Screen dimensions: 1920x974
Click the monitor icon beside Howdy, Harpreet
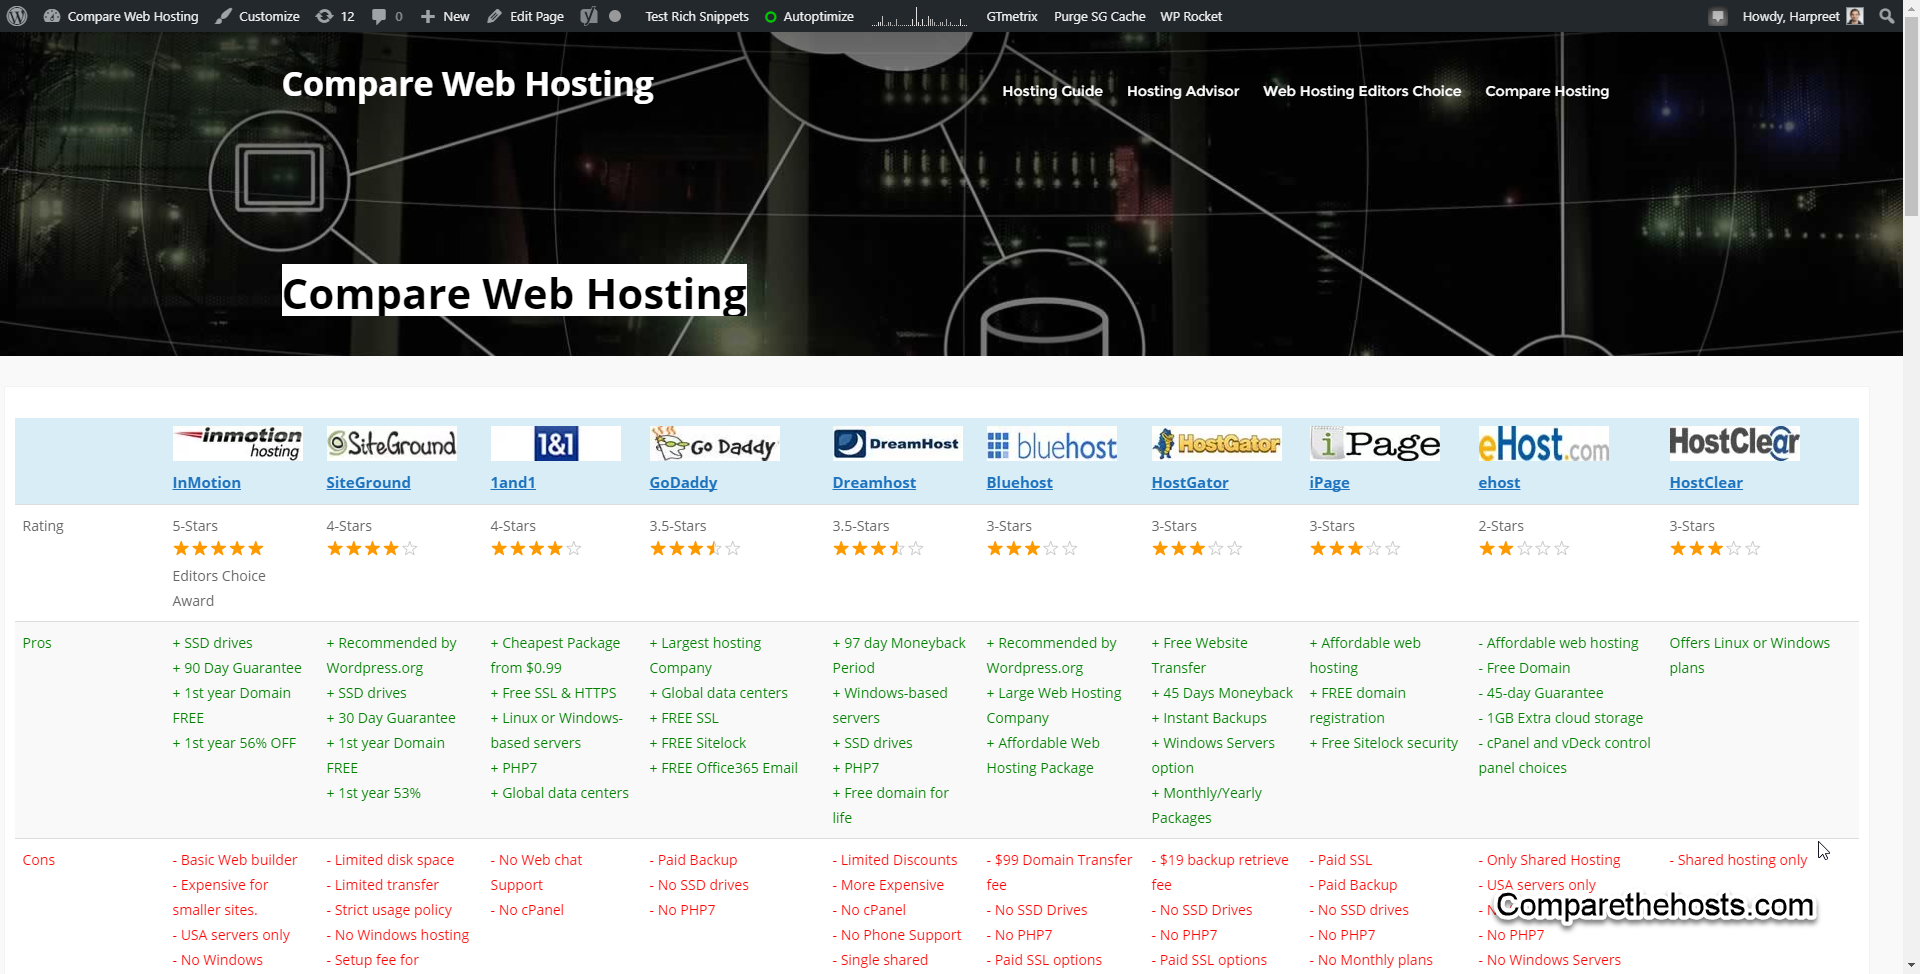[x=1718, y=16]
